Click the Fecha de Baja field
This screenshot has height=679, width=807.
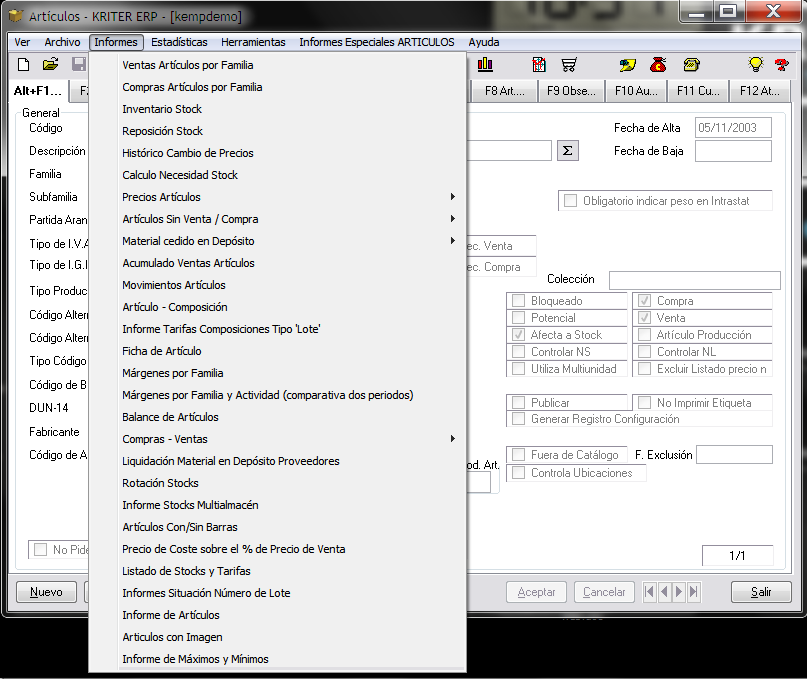point(733,151)
